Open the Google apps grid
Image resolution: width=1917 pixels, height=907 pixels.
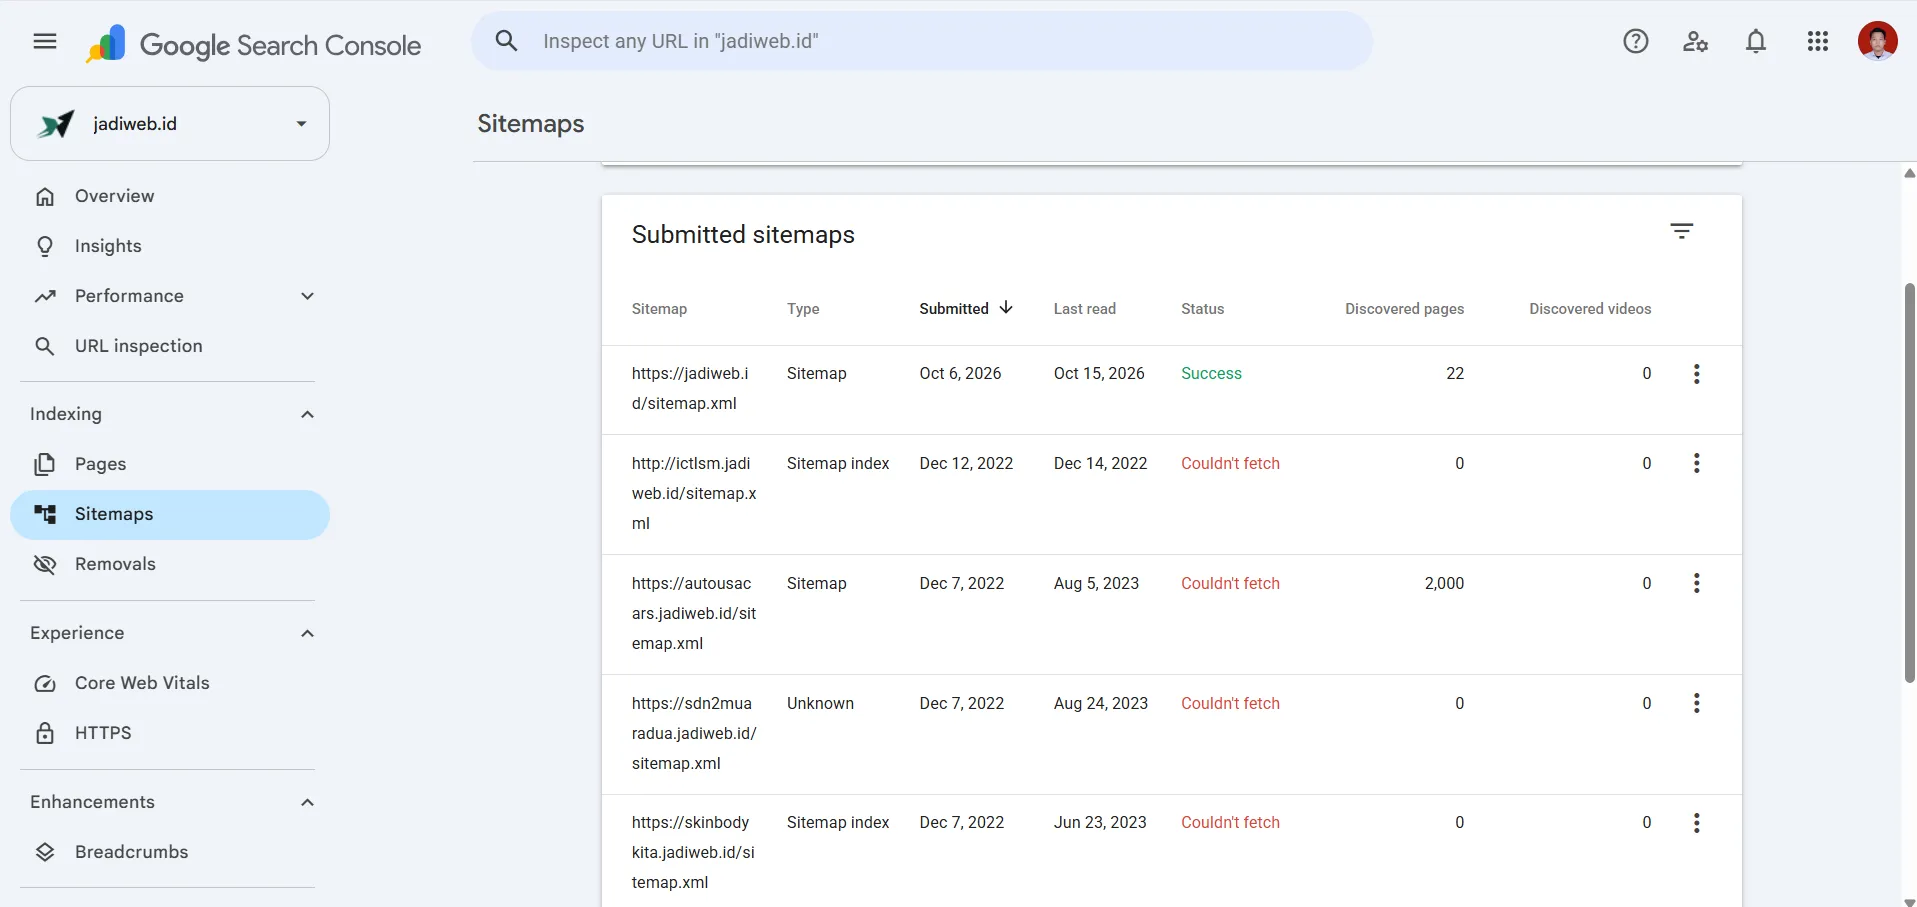[x=1818, y=41]
